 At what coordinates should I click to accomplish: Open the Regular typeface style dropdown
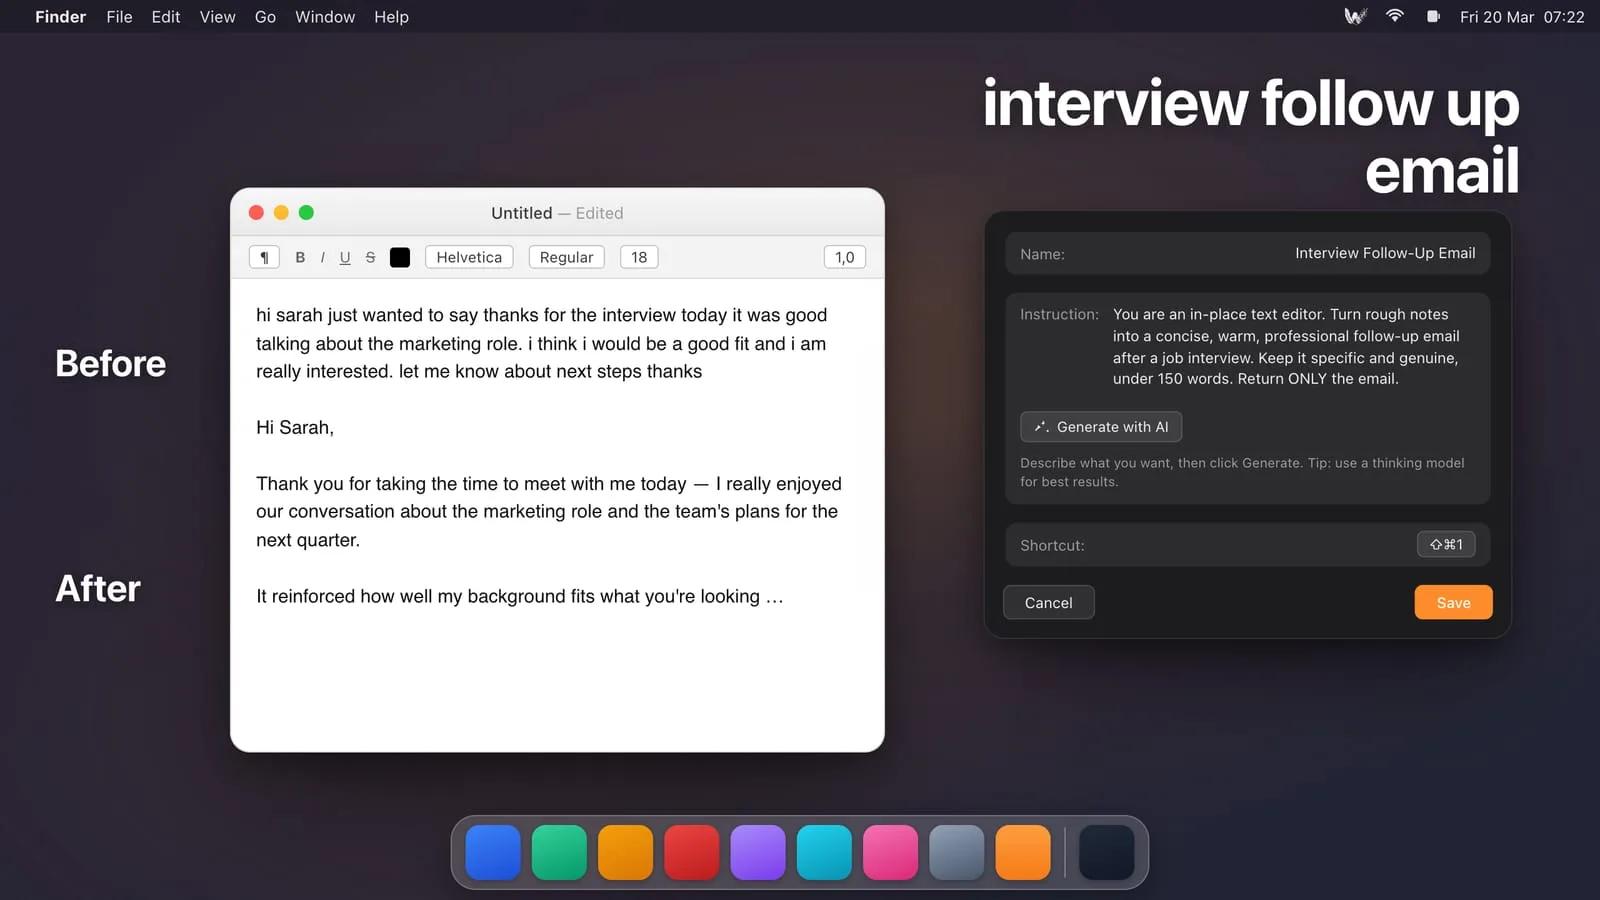(x=566, y=257)
